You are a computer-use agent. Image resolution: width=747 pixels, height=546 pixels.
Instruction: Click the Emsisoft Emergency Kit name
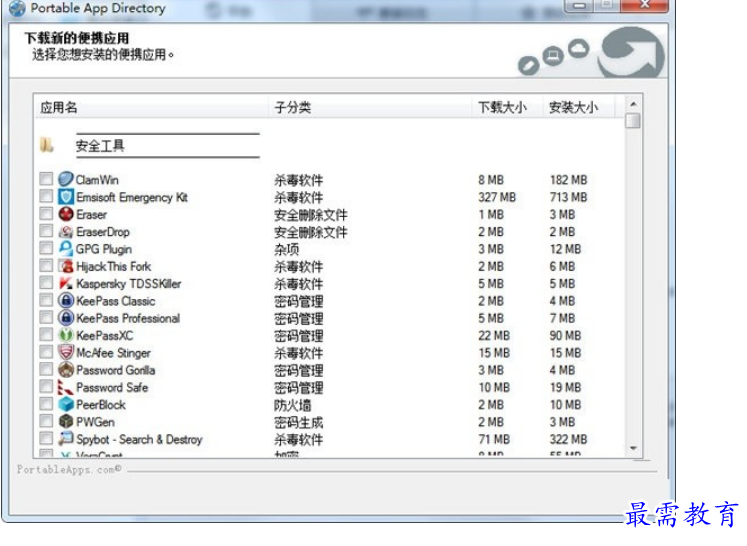click(132, 197)
